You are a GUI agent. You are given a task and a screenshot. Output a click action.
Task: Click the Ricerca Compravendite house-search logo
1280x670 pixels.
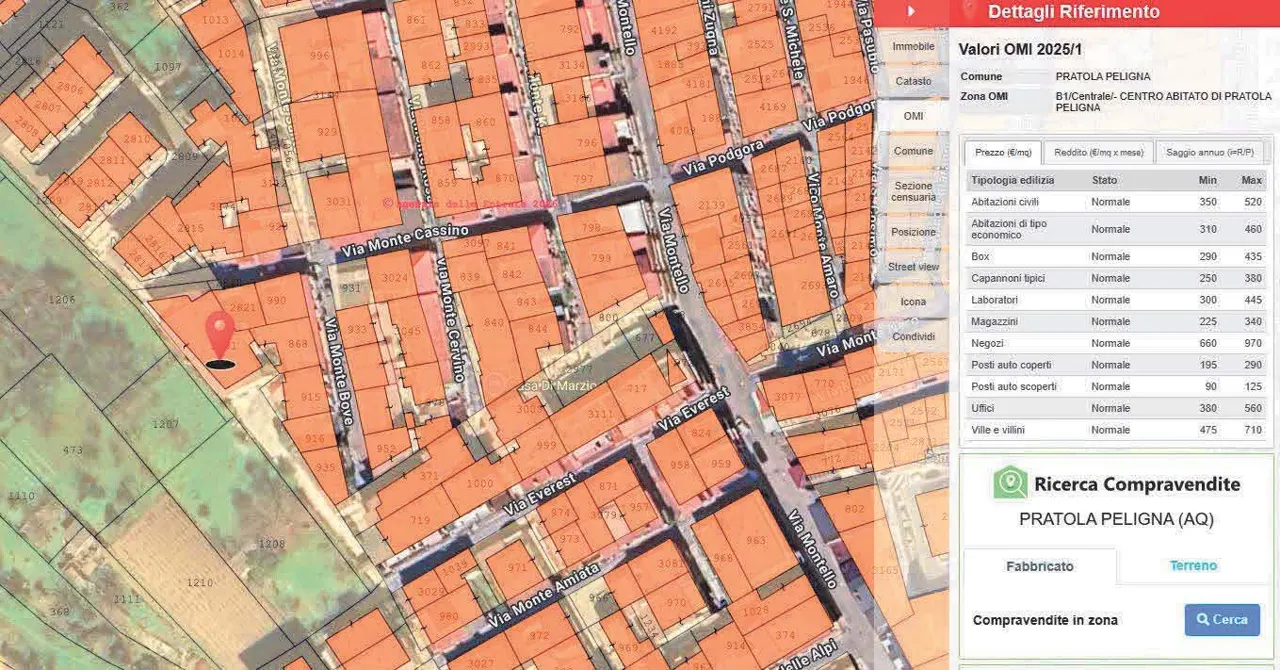pos(1010,483)
